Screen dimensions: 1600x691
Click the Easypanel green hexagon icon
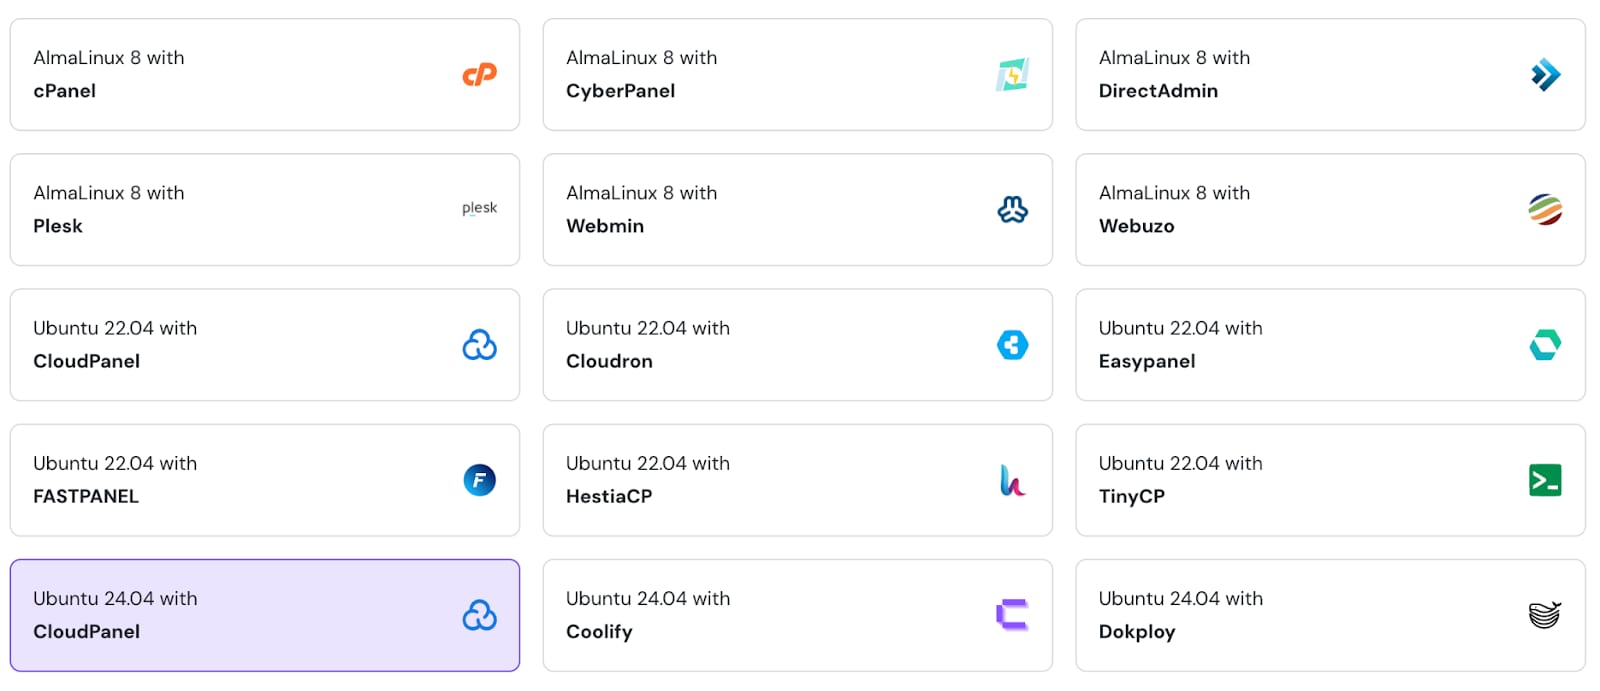[x=1546, y=345]
